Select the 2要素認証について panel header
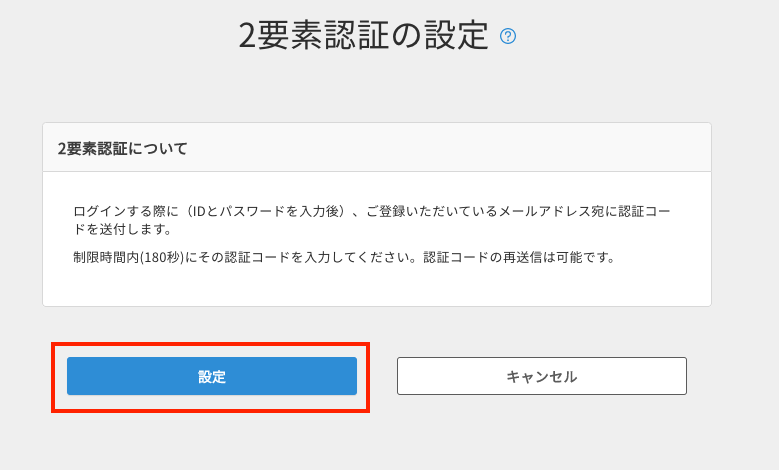 tap(376, 148)
